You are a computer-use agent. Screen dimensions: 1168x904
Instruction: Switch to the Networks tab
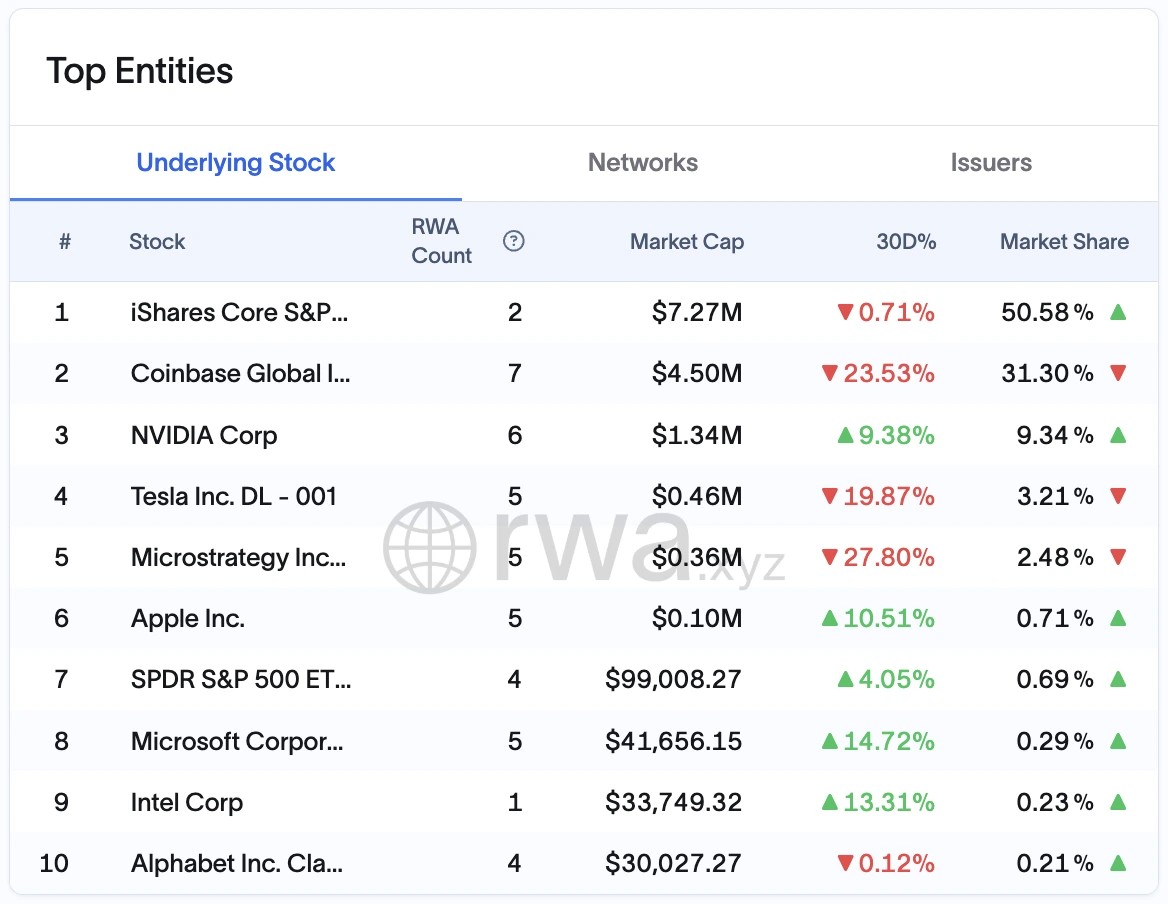642,162
